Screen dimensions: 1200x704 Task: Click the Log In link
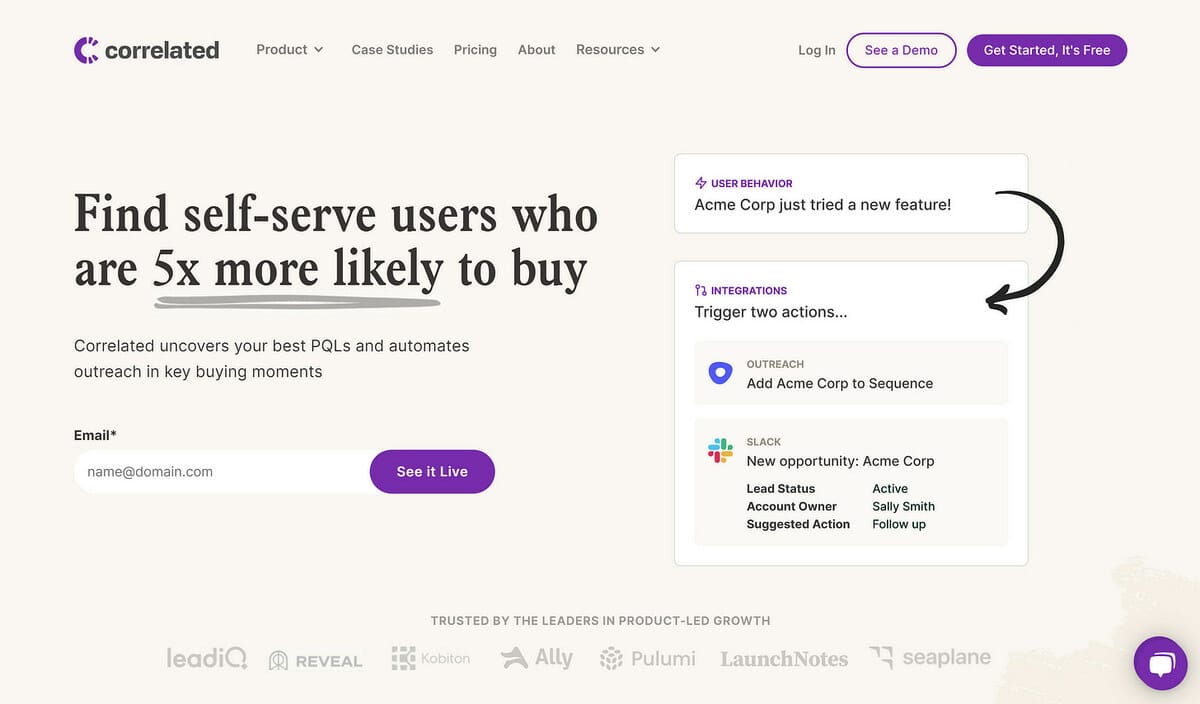(816, 51)
